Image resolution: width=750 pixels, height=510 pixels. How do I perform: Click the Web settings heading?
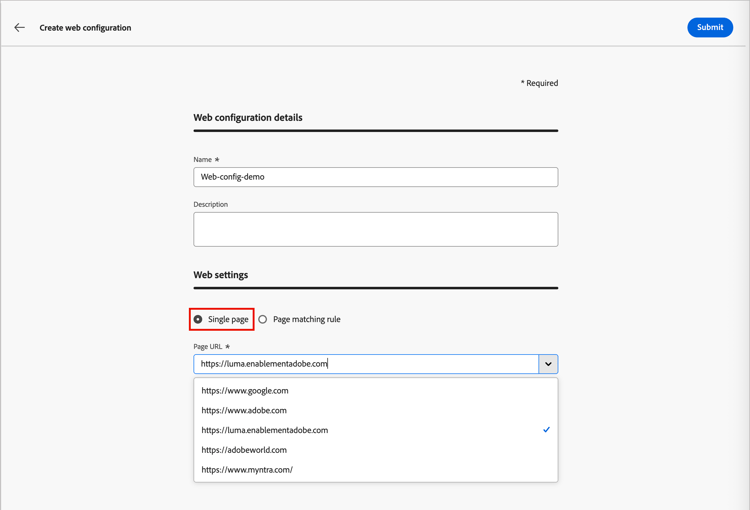(x=221, y=275)
